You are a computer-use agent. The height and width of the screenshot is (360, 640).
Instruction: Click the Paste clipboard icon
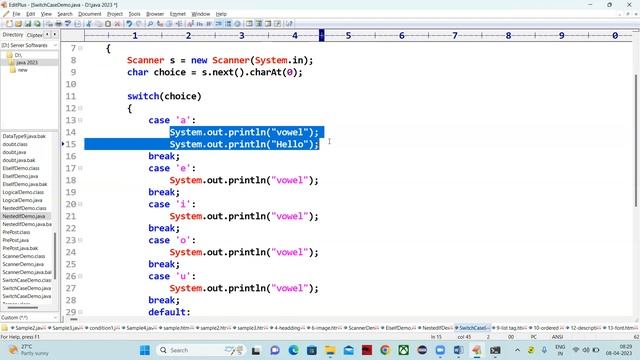click(108, 24)
